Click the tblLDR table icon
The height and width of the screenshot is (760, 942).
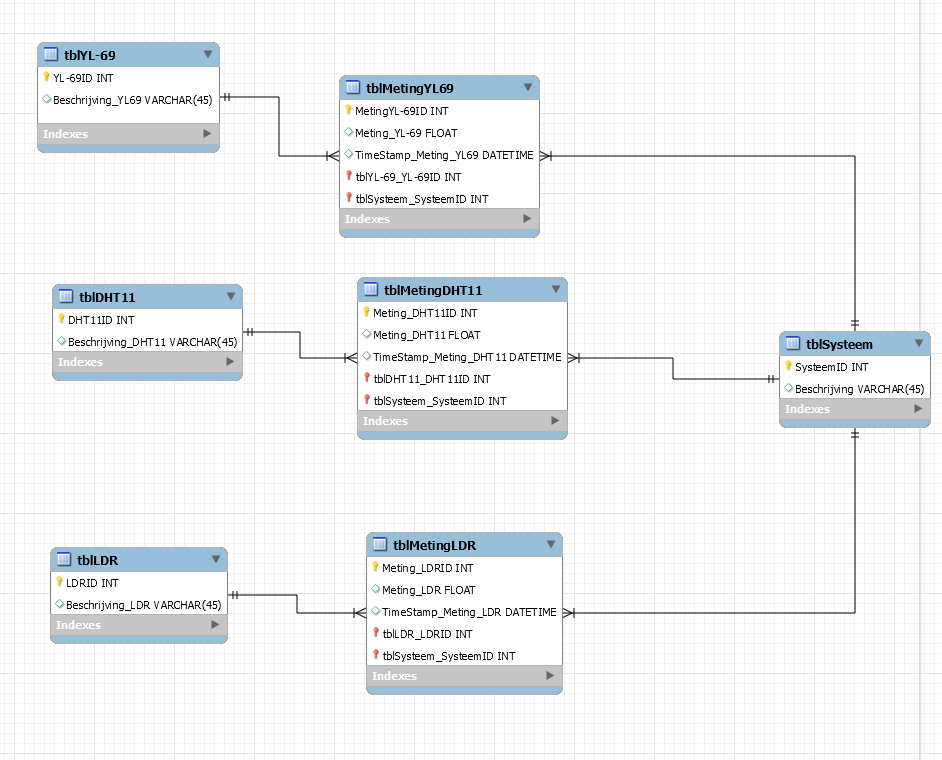click(x=64, y=560)
